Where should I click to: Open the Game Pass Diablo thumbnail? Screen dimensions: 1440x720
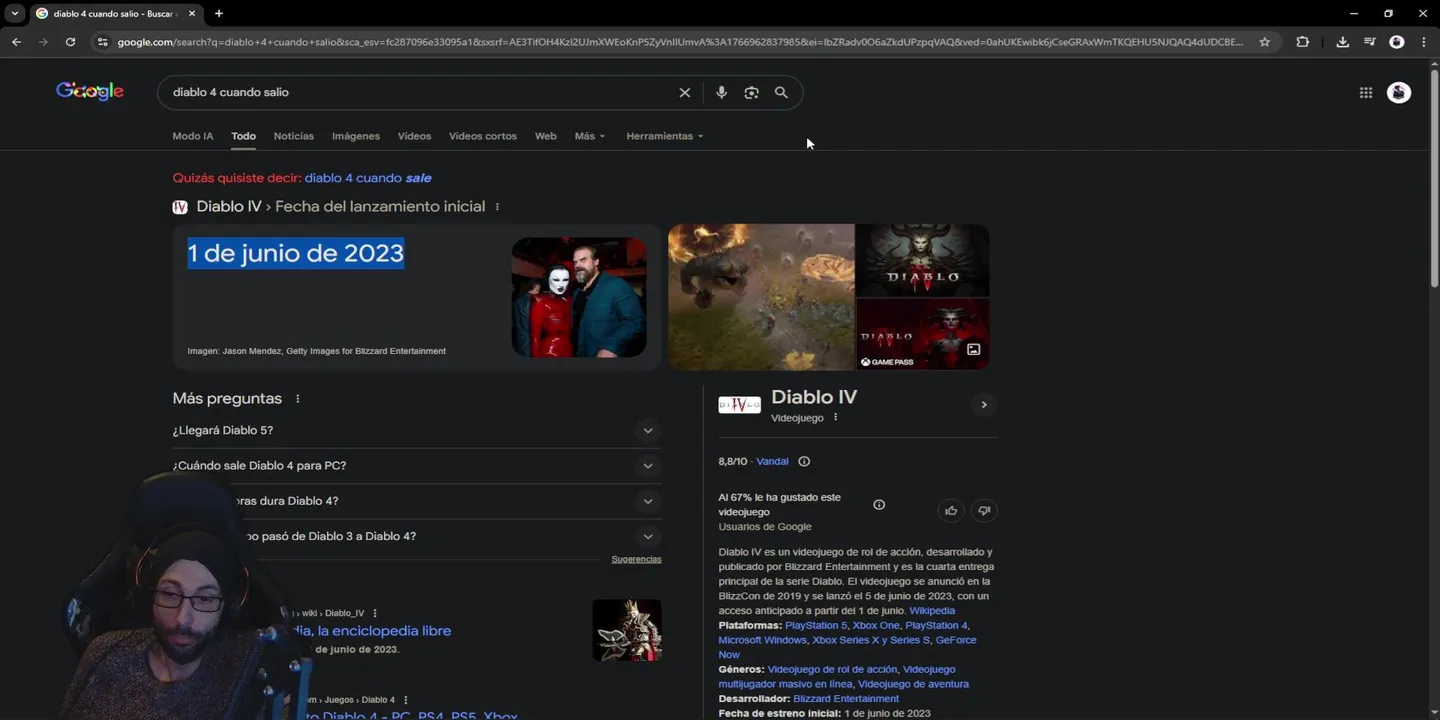tap(923, 334)
